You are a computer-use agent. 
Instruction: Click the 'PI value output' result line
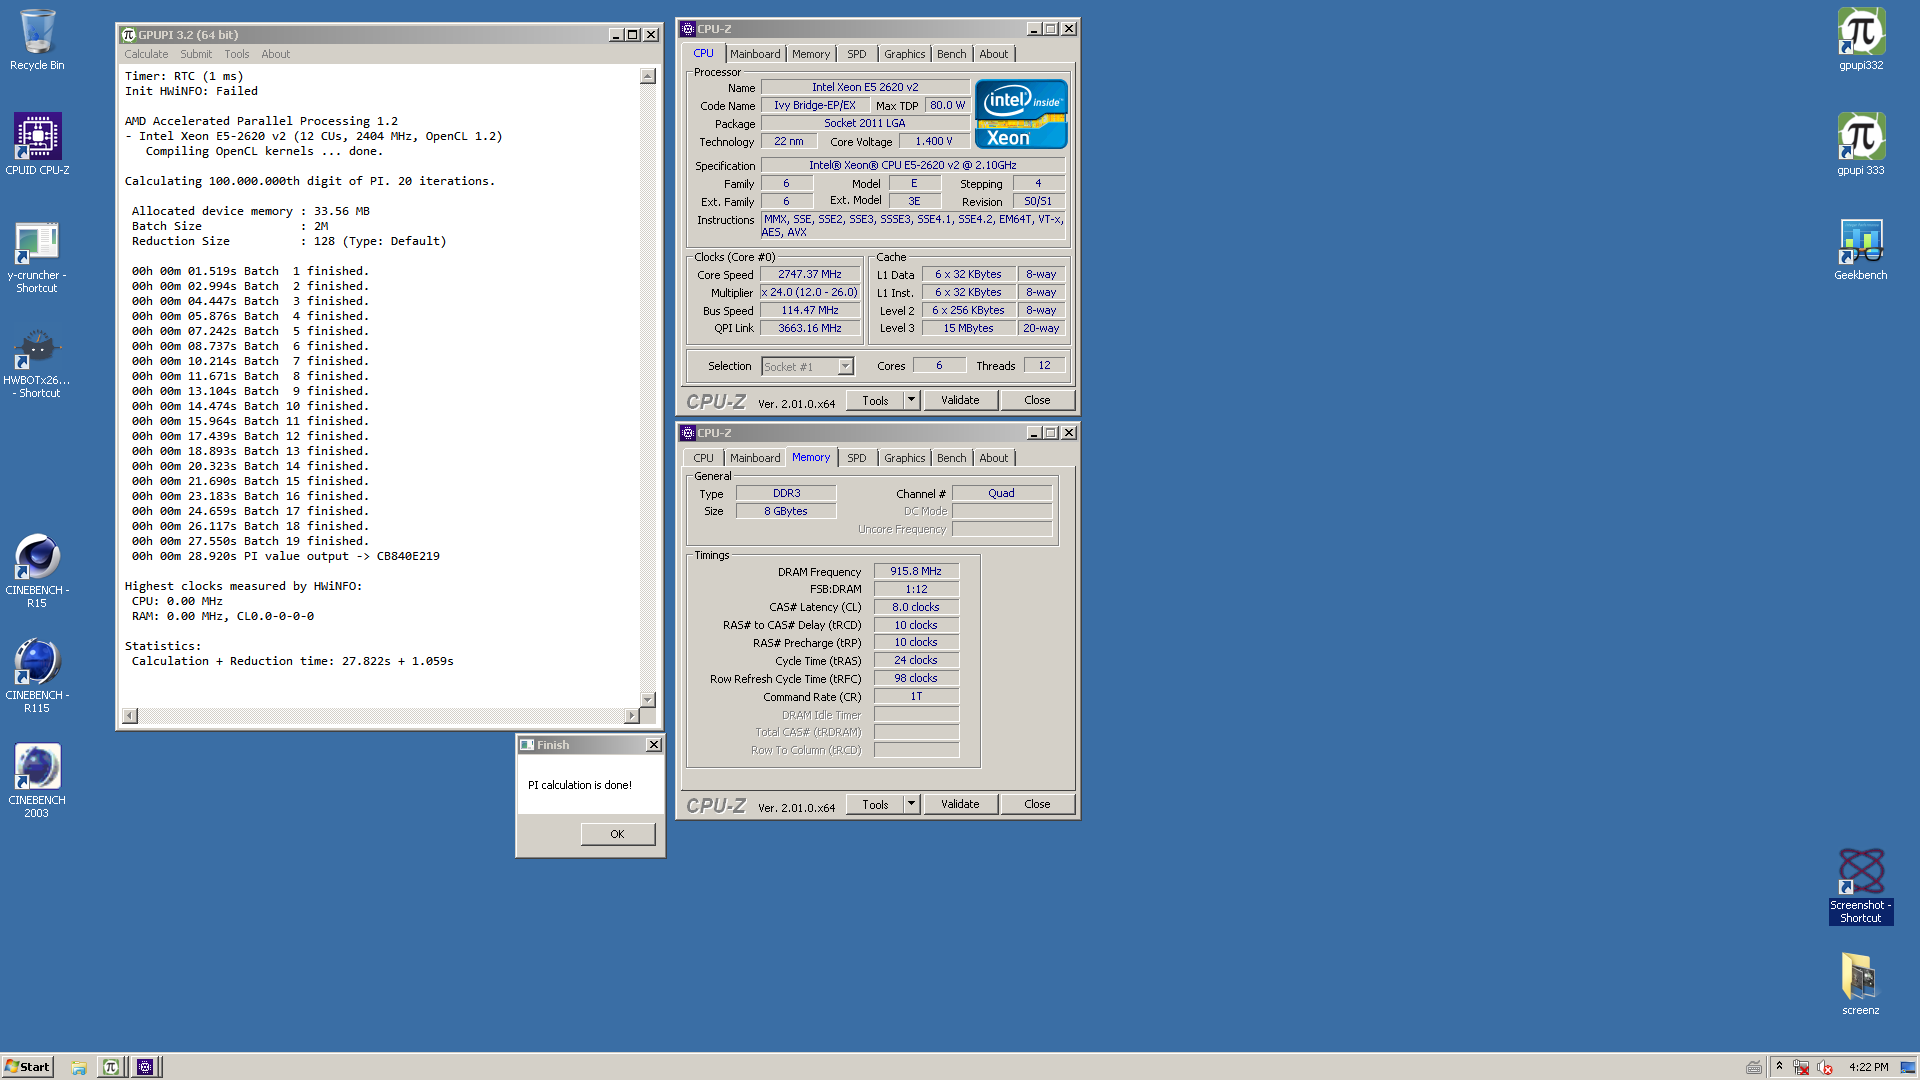tap(286, 556)
